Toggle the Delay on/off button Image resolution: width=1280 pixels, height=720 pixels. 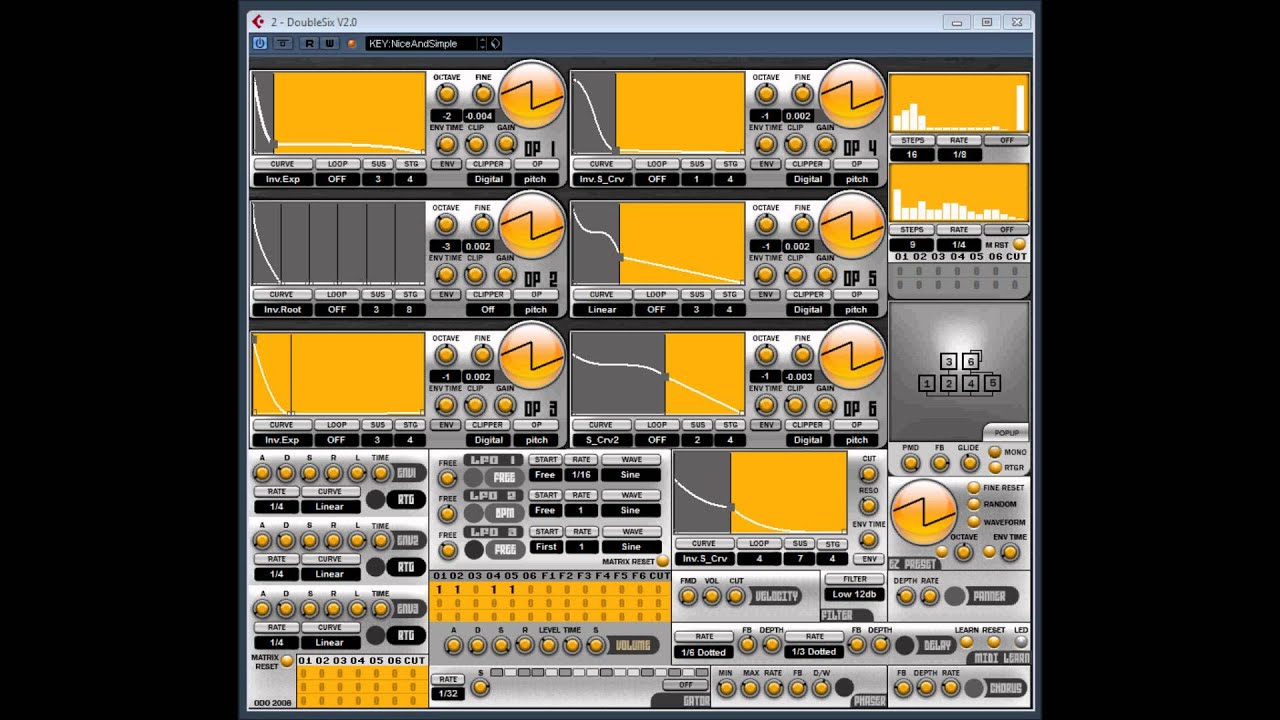click(x=905, y=646)
